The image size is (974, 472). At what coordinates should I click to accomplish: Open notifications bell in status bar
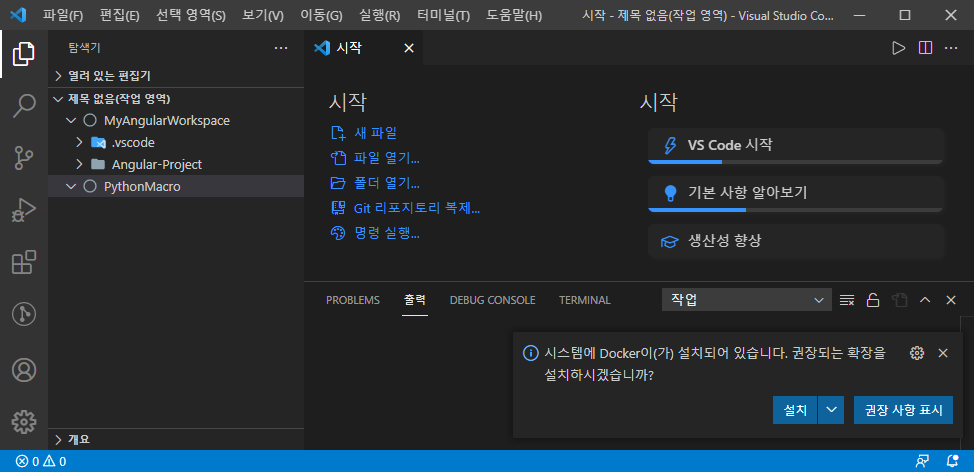click(951, 461)
